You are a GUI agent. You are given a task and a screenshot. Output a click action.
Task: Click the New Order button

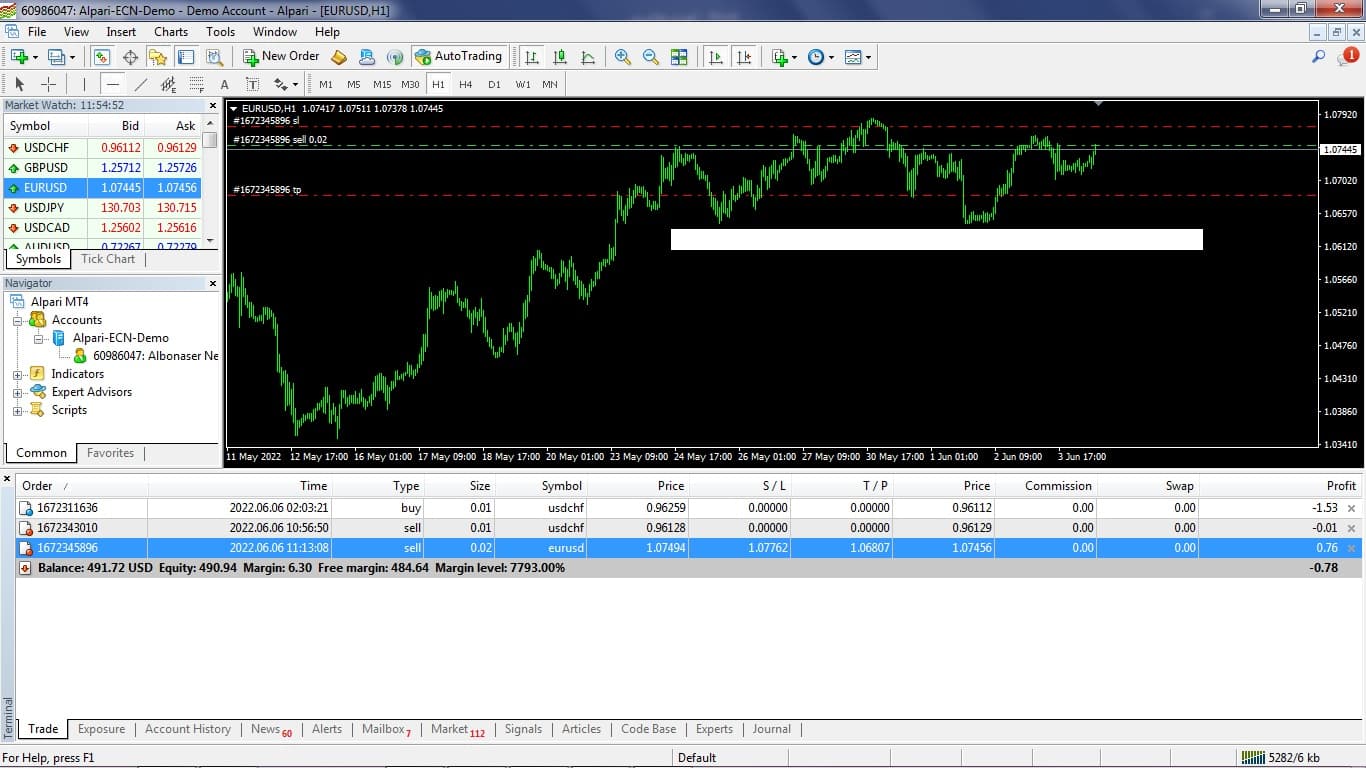(281, 57)
